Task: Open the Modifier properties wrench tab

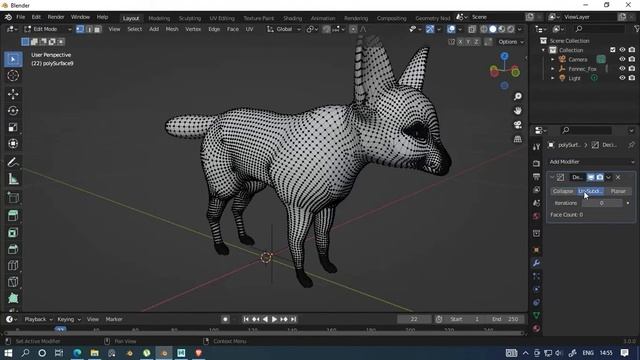Action: [x=536, y=263]
